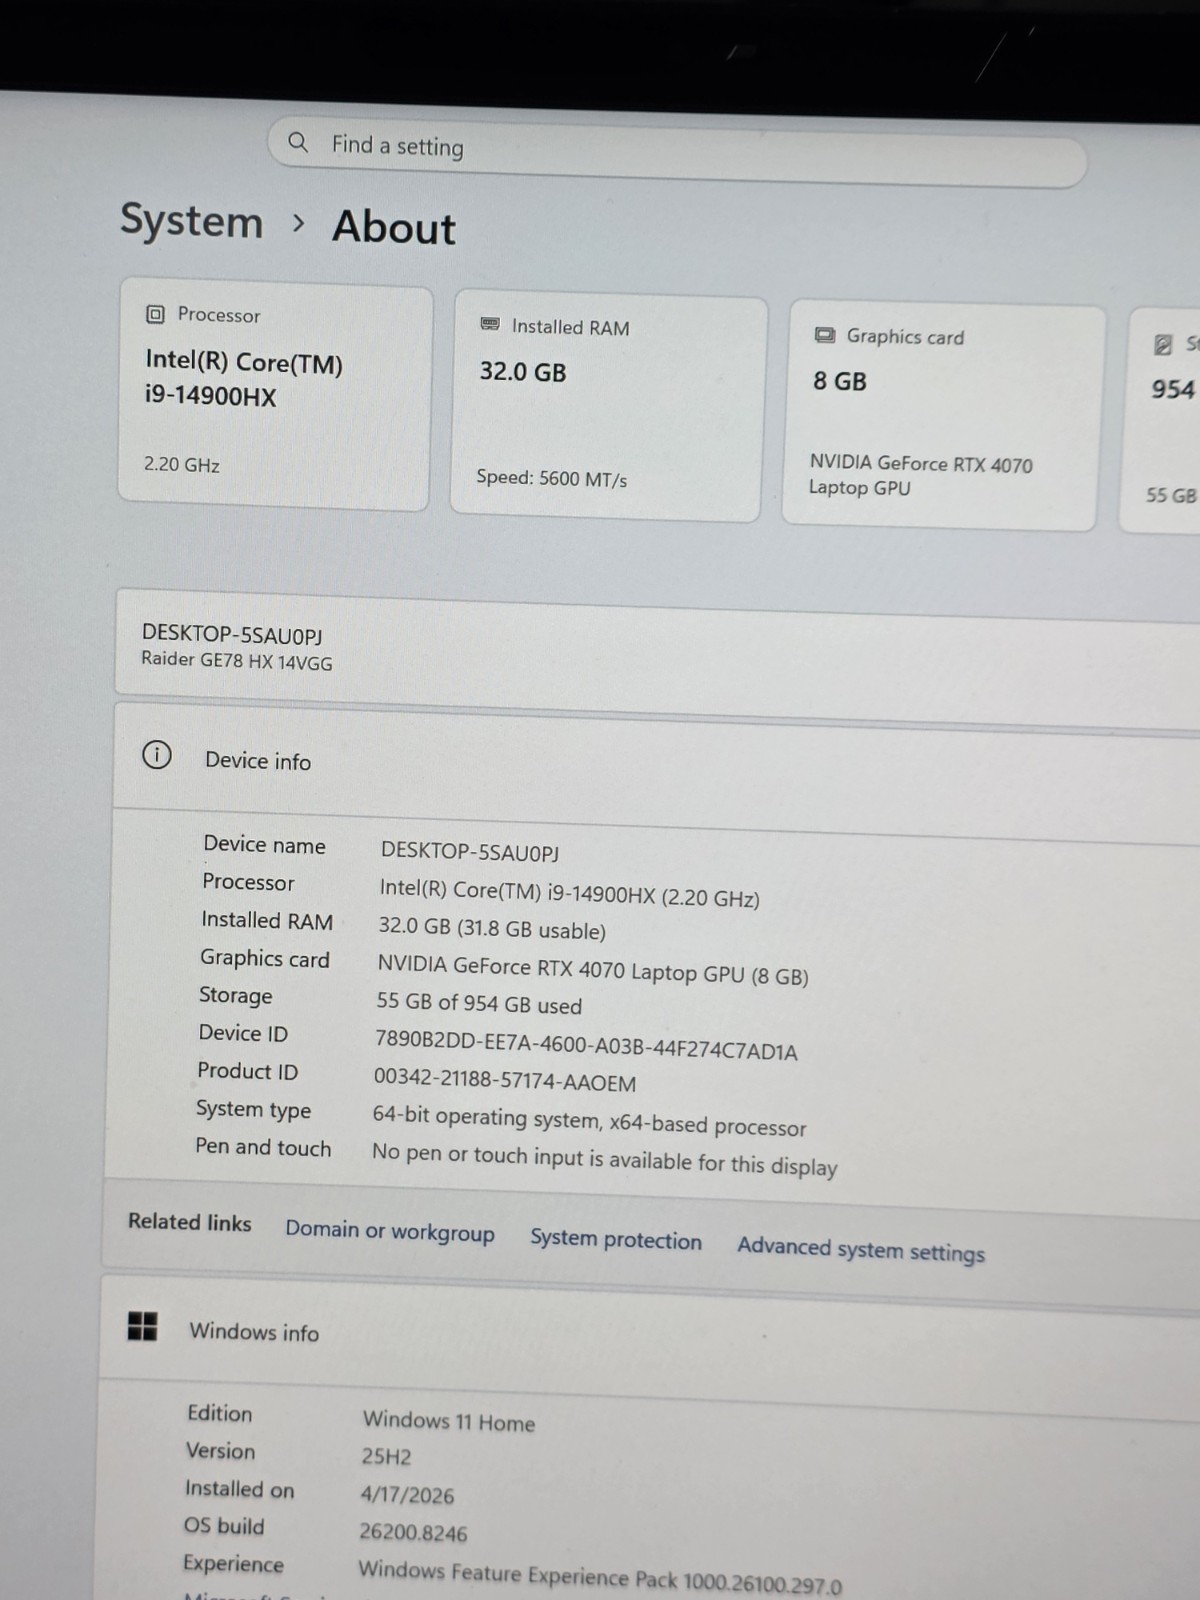
Task: Select the Device ID value 7890B2DD
Action: pos(586,1045)
